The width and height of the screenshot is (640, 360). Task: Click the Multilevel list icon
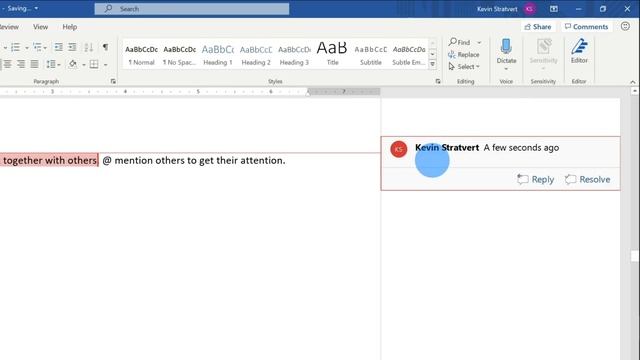point(38,47)
